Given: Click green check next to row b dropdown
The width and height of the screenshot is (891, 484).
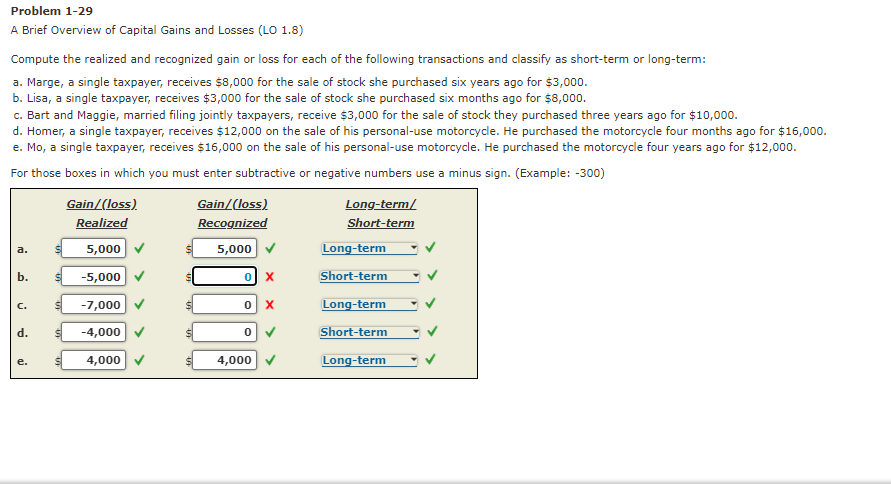Looking at the screenshot, I should [x=432, y=276].
